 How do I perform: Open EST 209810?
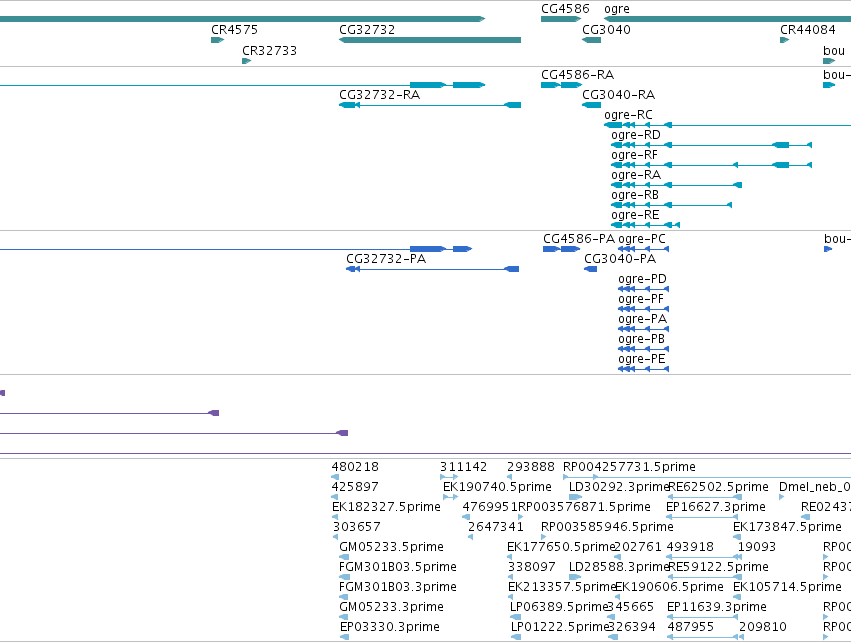(x=763, y=627)
